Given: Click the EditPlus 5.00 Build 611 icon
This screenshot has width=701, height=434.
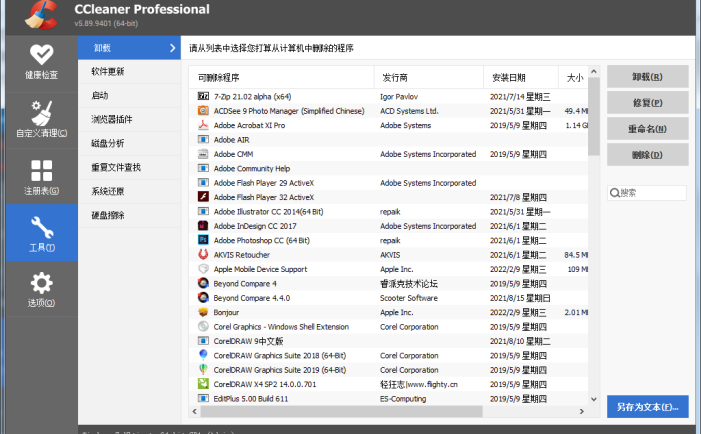Looking at the screenshot, I should tap(203, 398).
